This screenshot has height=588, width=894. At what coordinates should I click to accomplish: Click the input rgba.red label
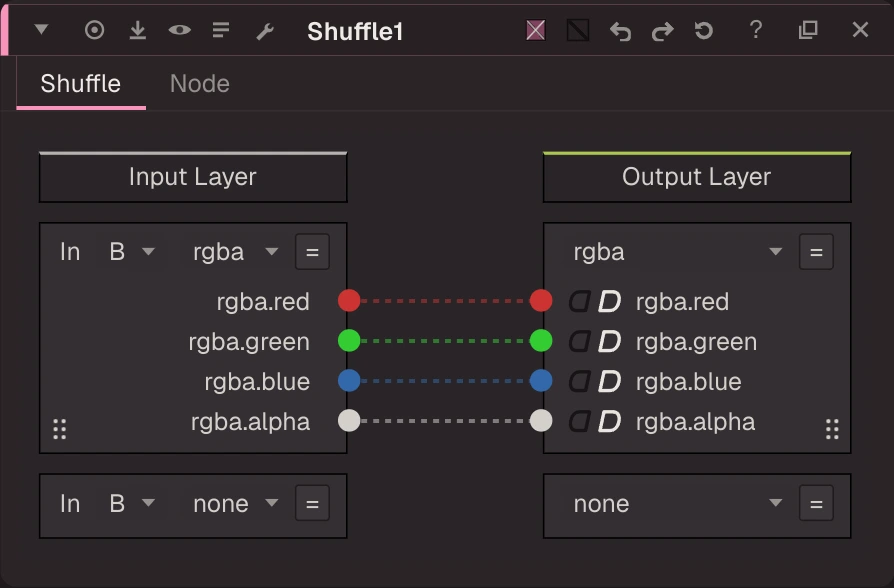[x=263, y=302]
